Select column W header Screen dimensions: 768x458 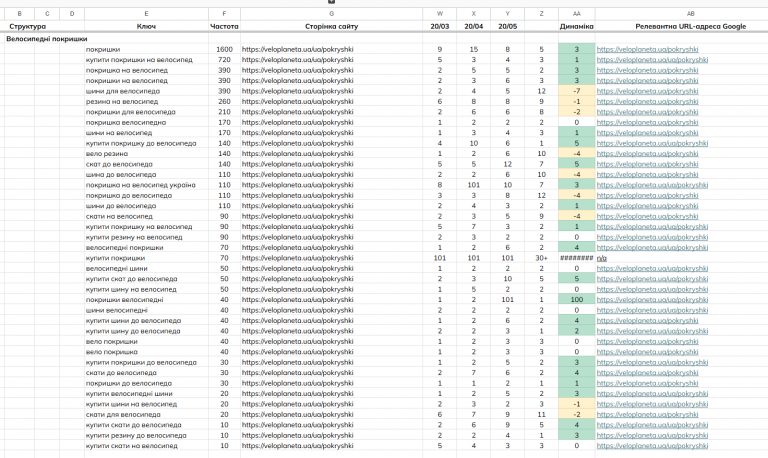[x=440, y=14]
